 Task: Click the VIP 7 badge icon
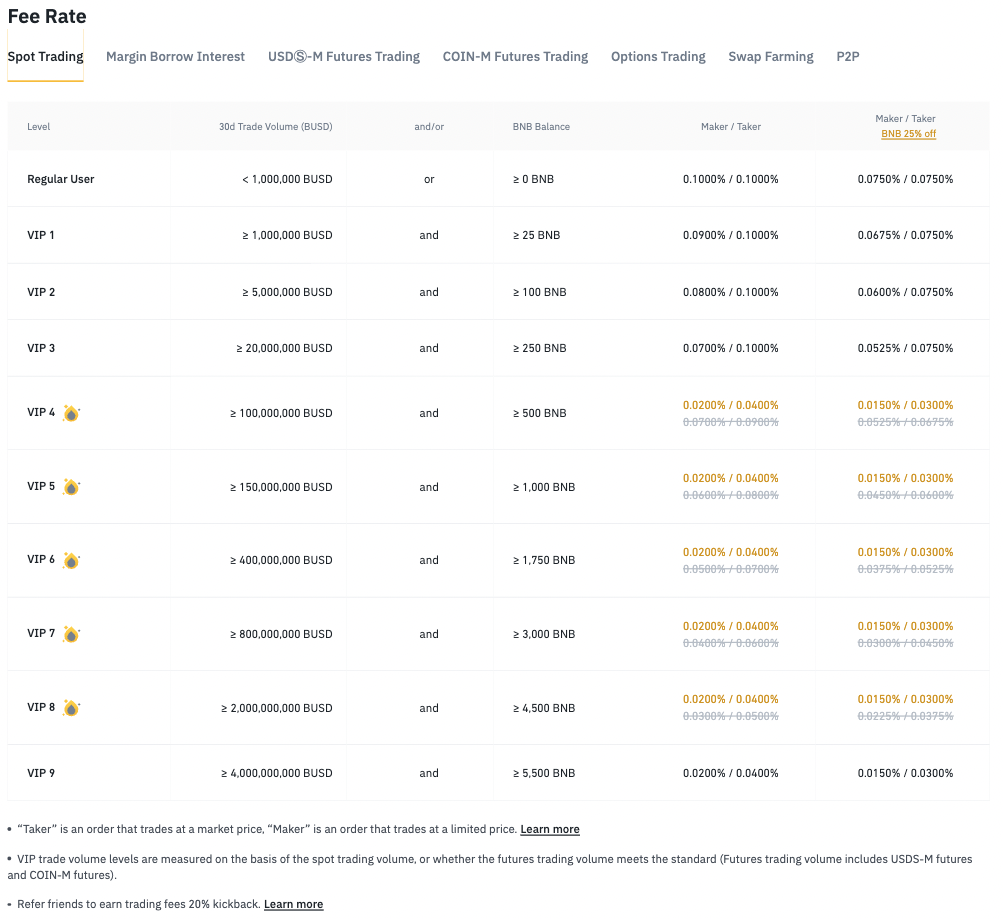(71, 634)
